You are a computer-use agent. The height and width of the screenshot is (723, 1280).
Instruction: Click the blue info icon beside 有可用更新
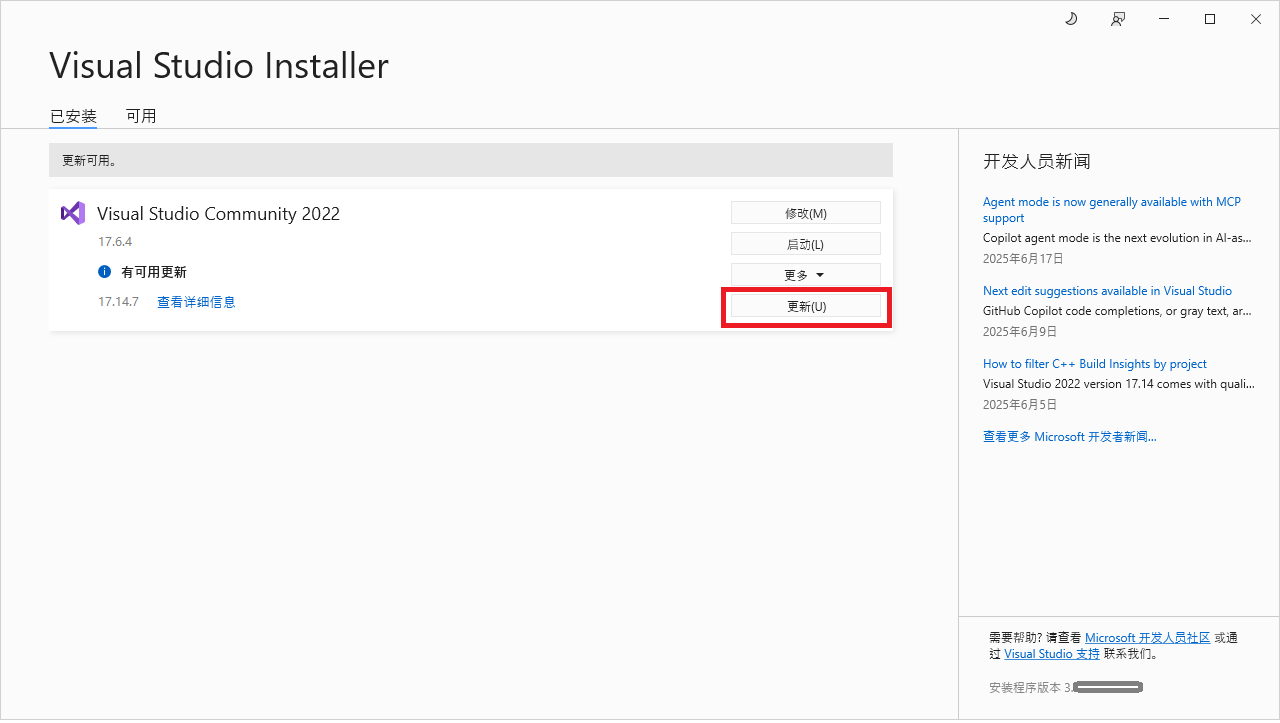[x=104, y=272]
